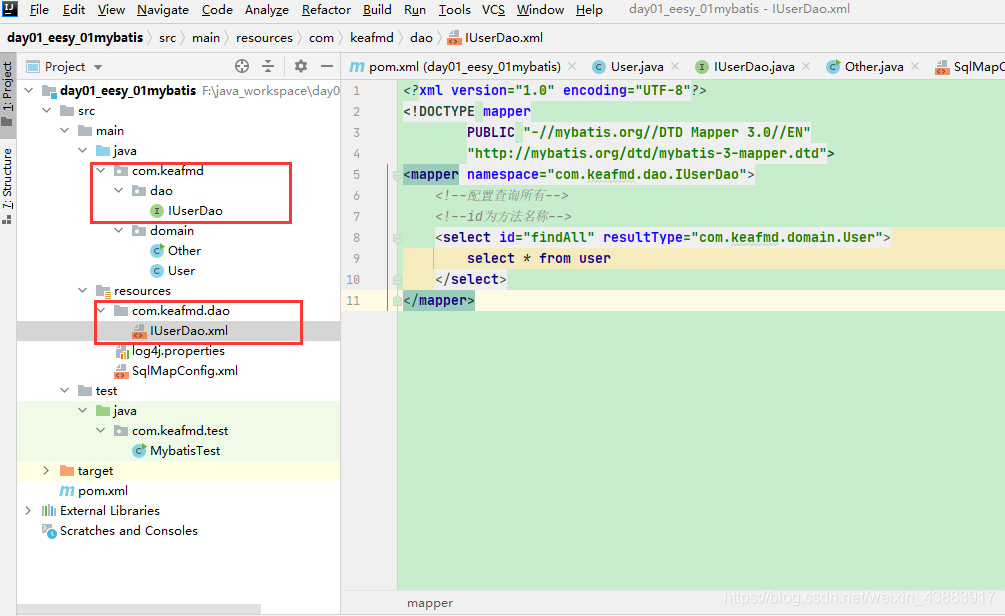Open the Navigate menu
This screenshot has width=1005, height=616.
coord(163,10)
